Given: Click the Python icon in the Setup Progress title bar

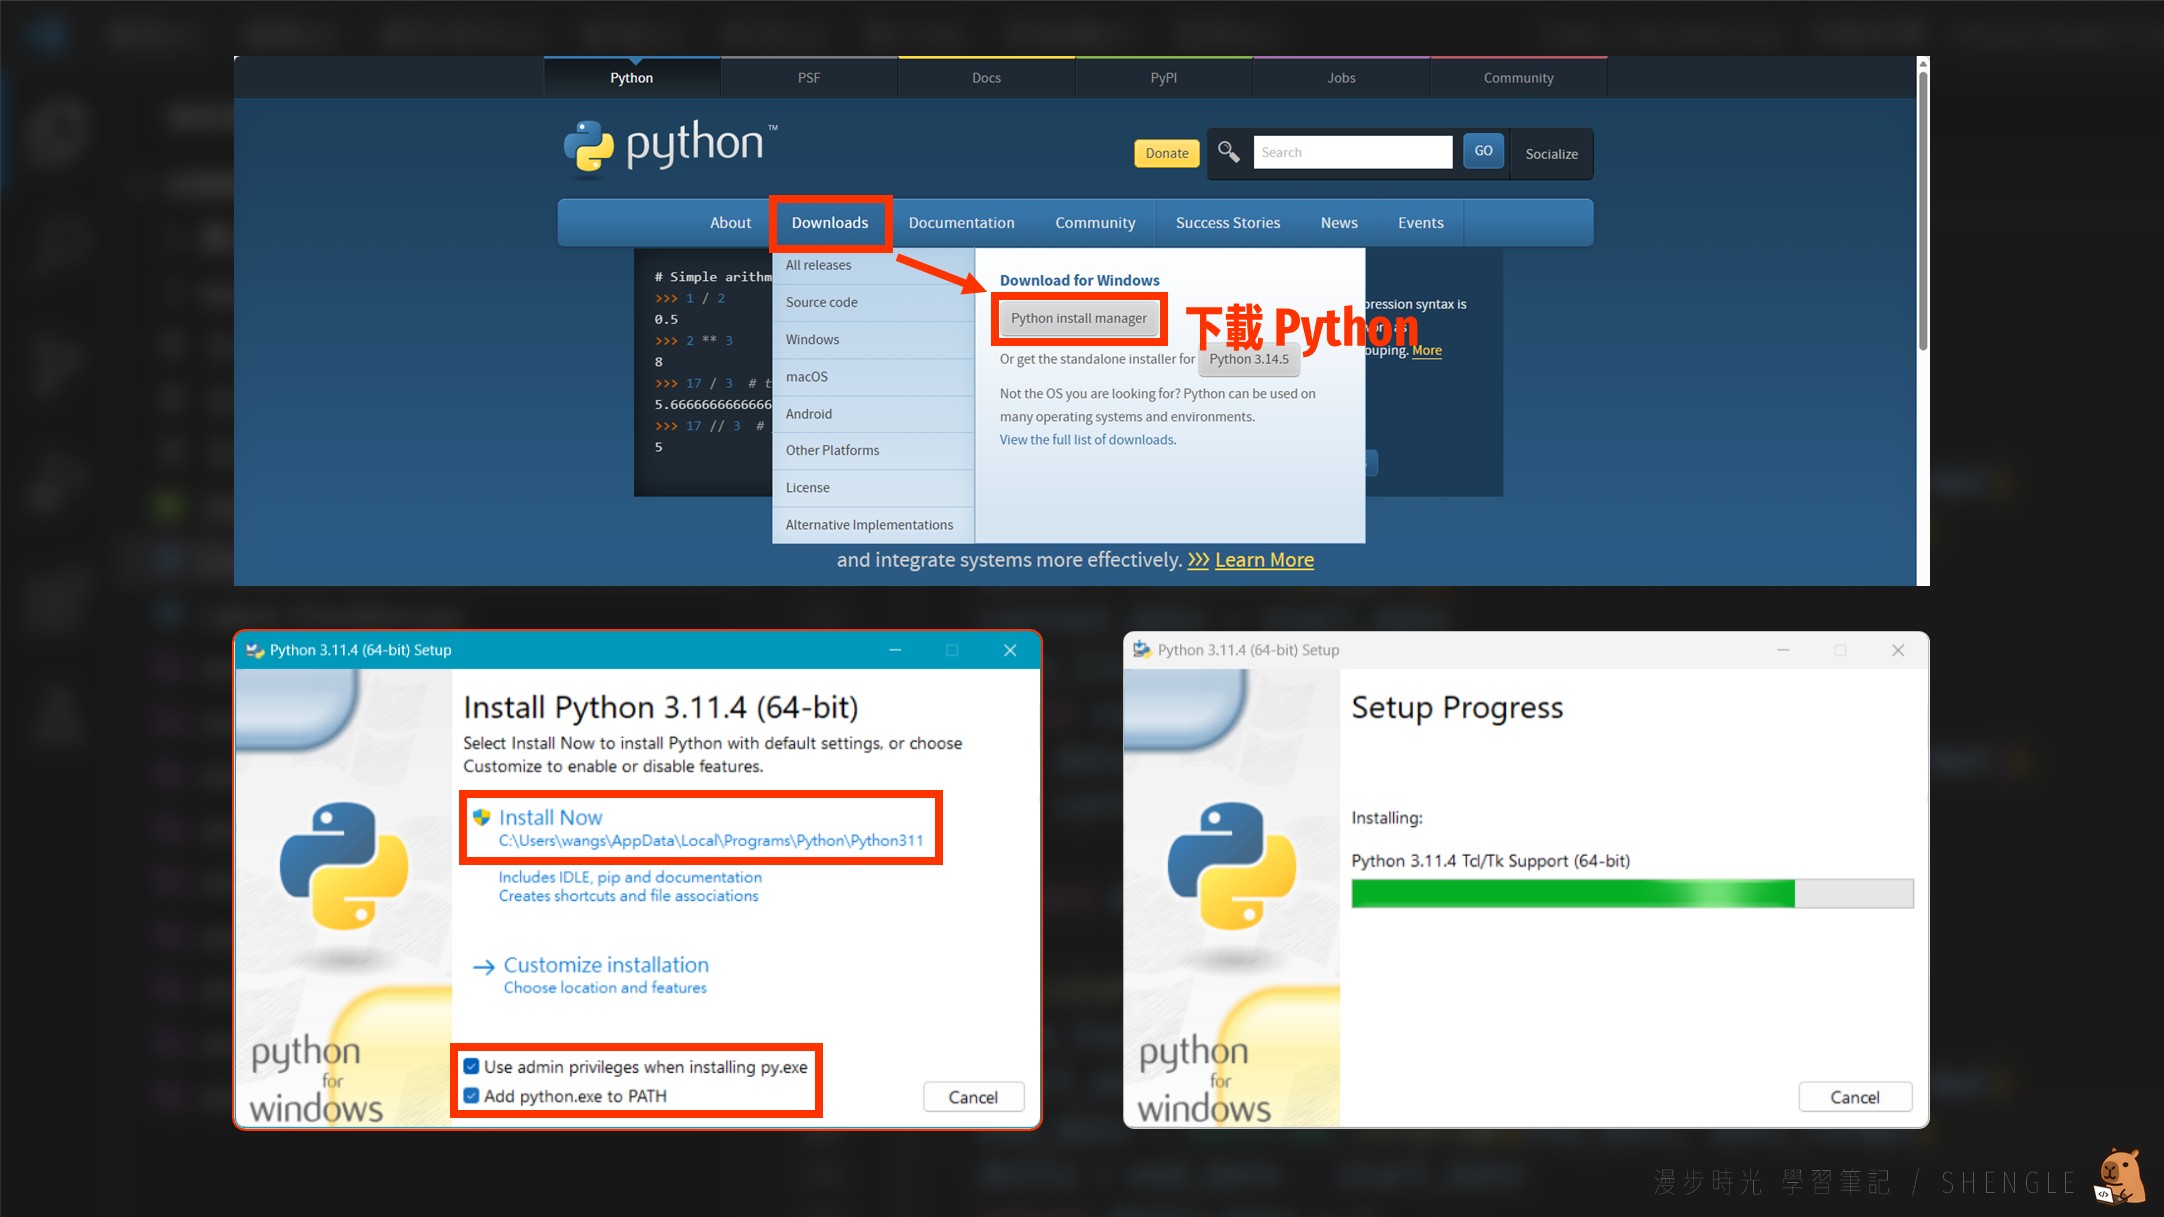Looking at the screenshot, I should coord(1142,650).
